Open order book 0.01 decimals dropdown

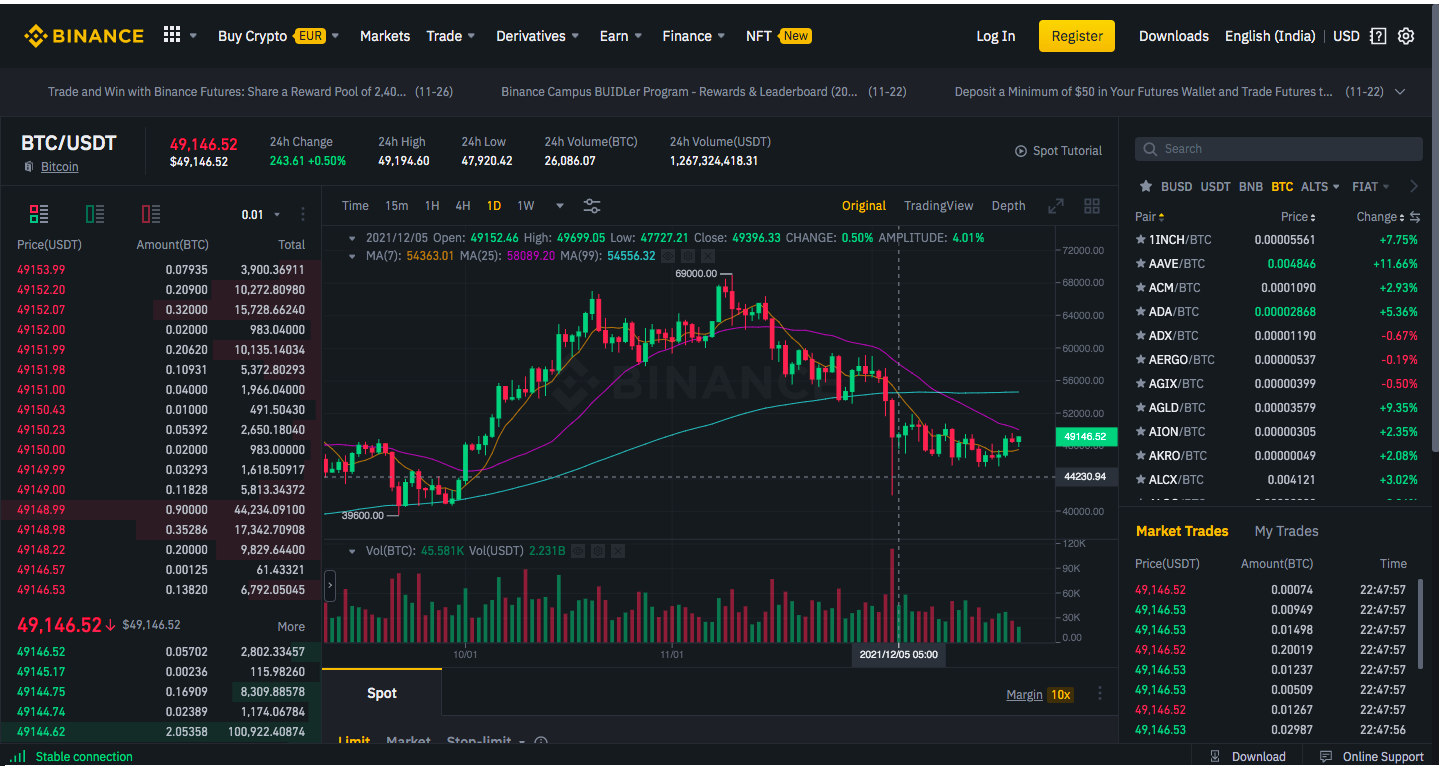click(261, 214)
